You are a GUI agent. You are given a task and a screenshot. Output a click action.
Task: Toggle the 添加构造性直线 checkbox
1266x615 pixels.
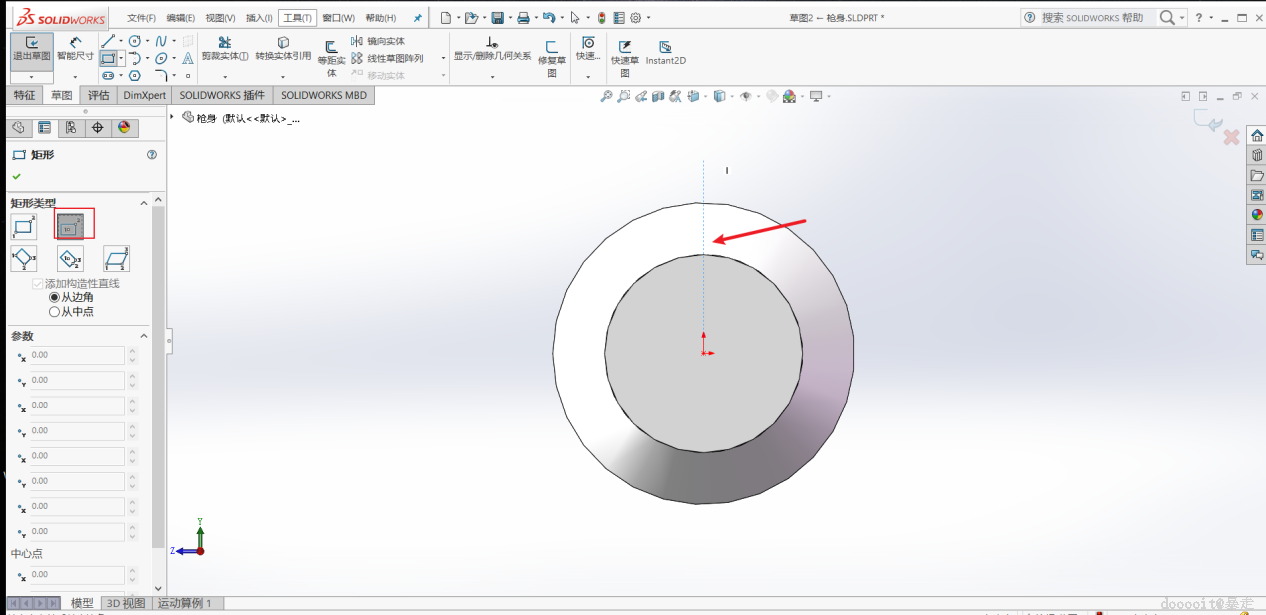pyautogui.click(x=38, y=284)
